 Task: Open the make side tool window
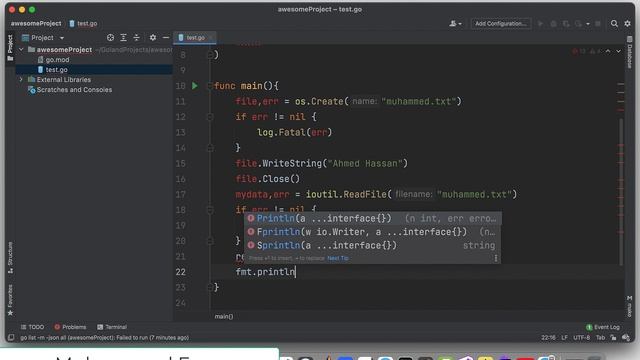click(x=629, y=307)
